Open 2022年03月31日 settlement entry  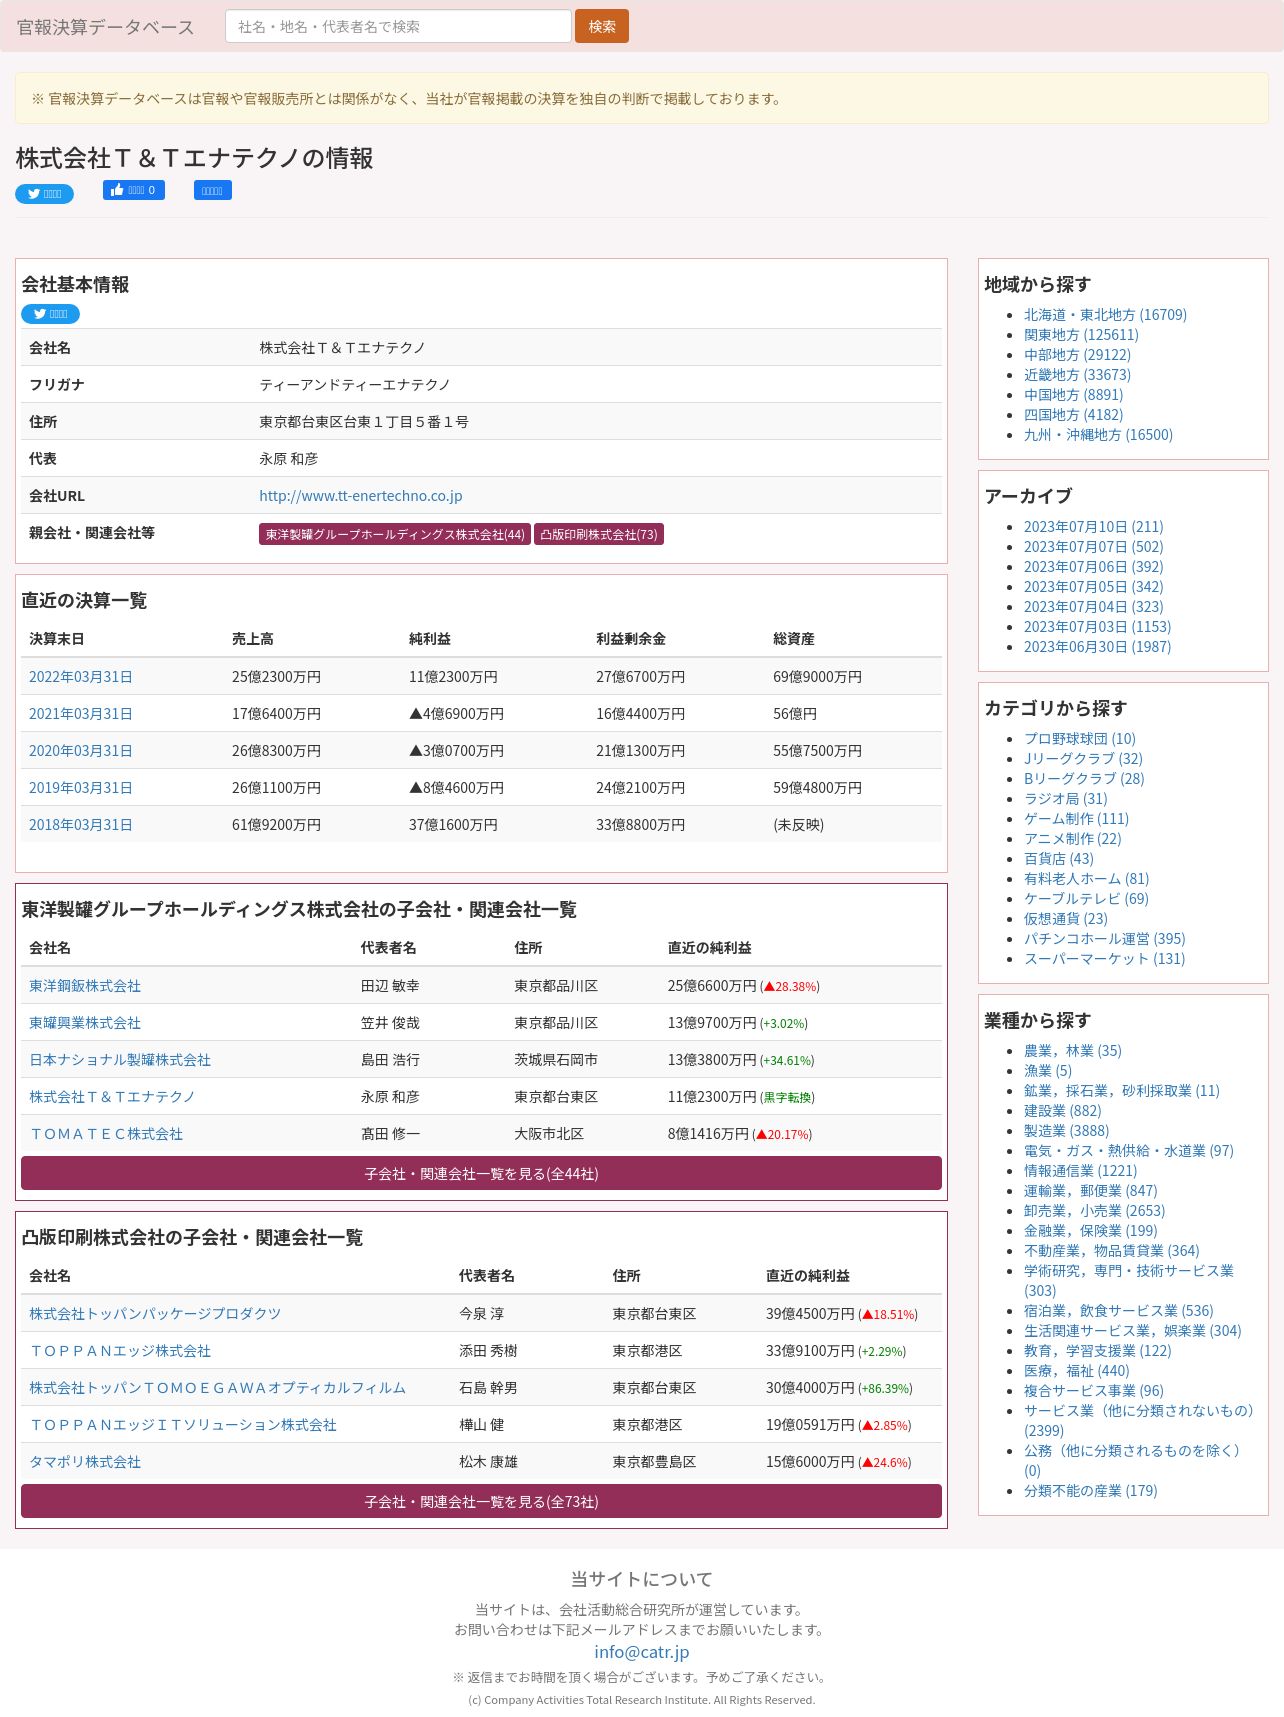[80, 677]
